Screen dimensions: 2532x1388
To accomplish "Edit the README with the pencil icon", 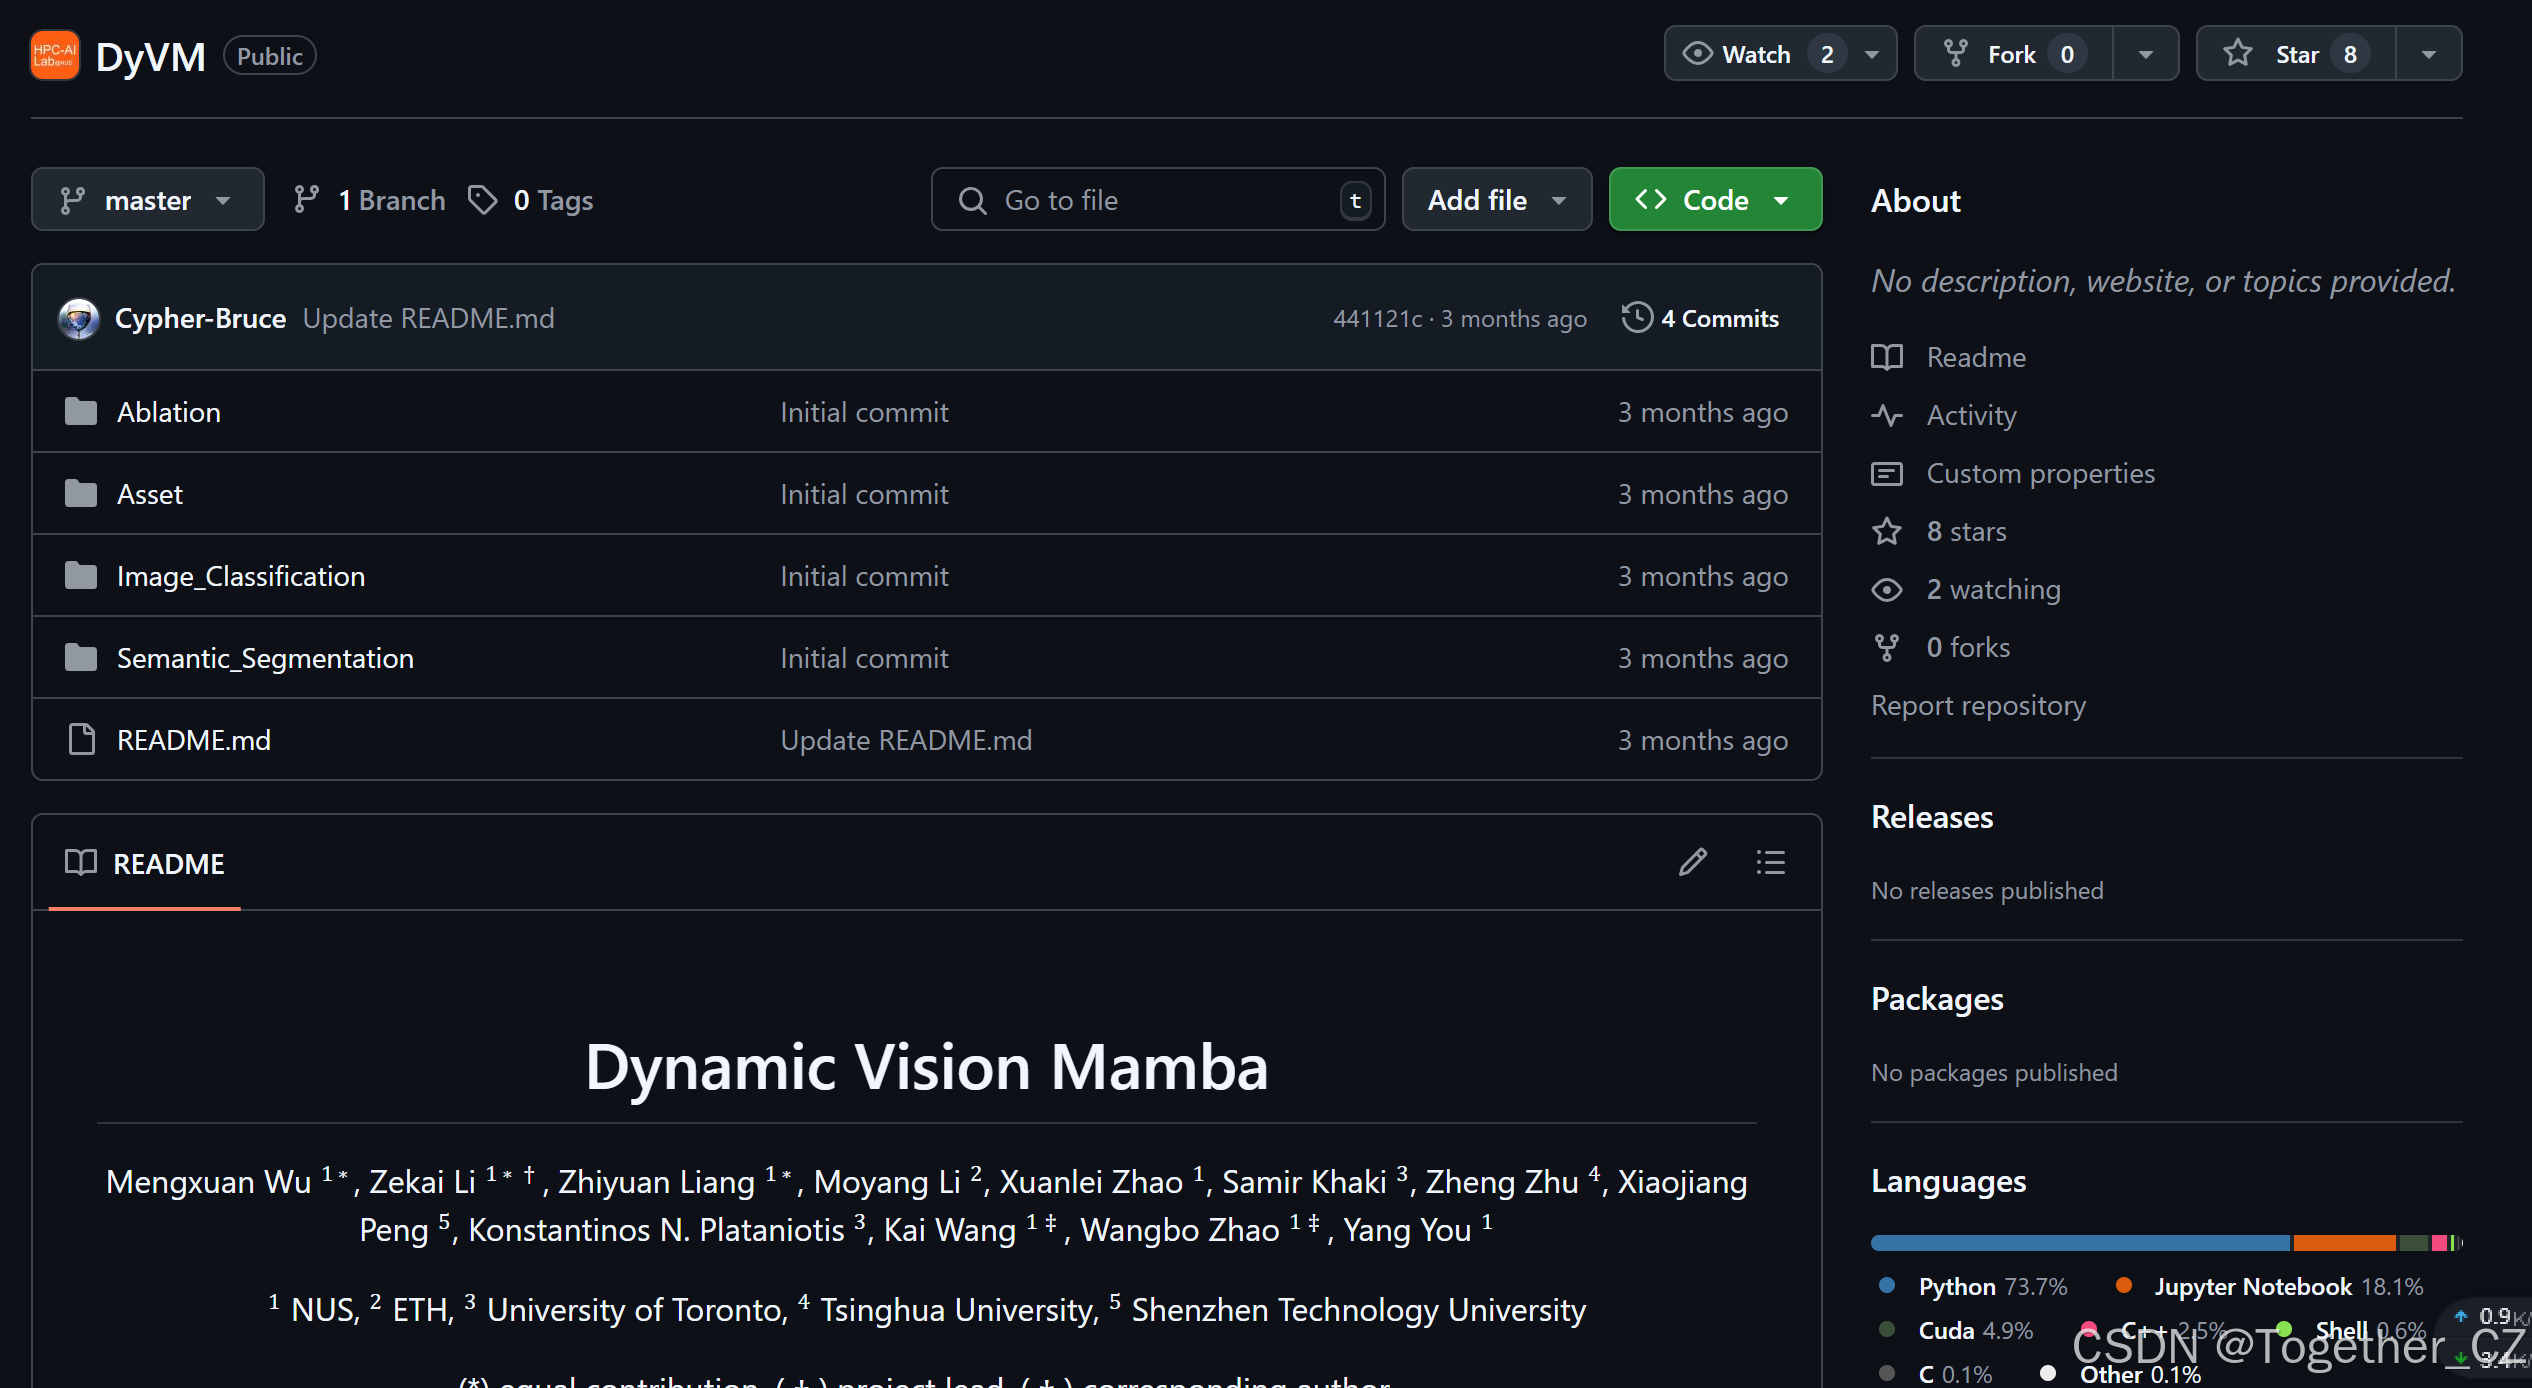I will click(x=1692, y=862).
